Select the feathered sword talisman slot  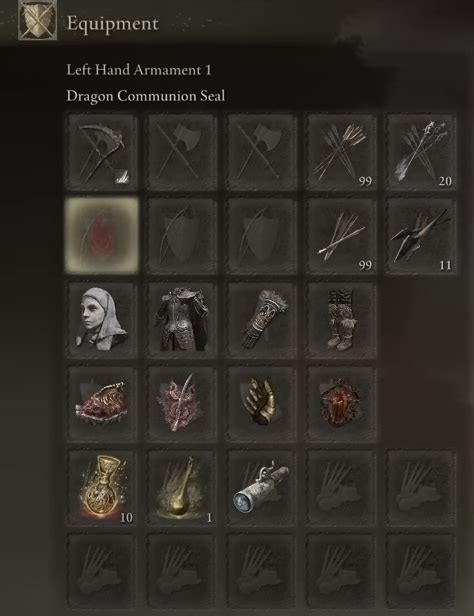(182, 404)
